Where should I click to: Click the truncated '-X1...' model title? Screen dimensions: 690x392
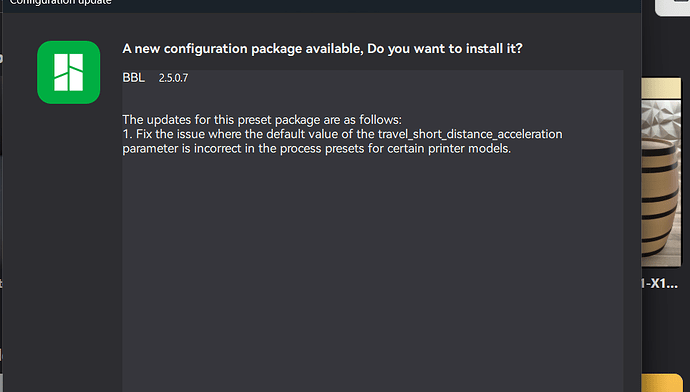tap(660, 283)
